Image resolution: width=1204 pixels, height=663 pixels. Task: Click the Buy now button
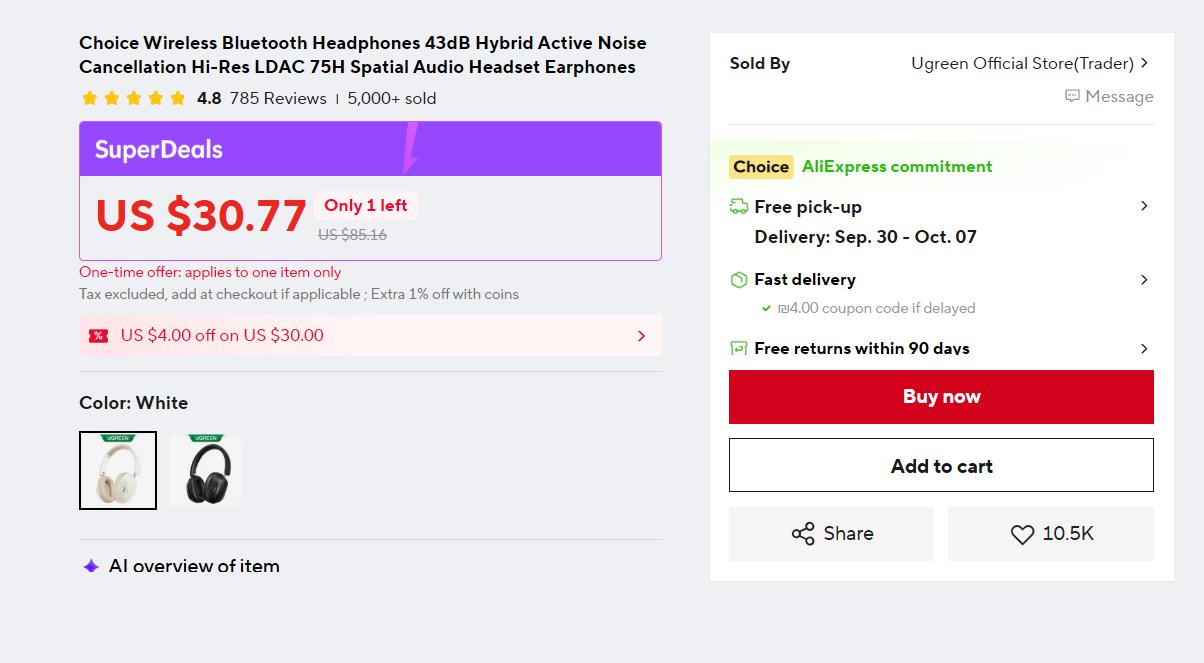(941, 397)
